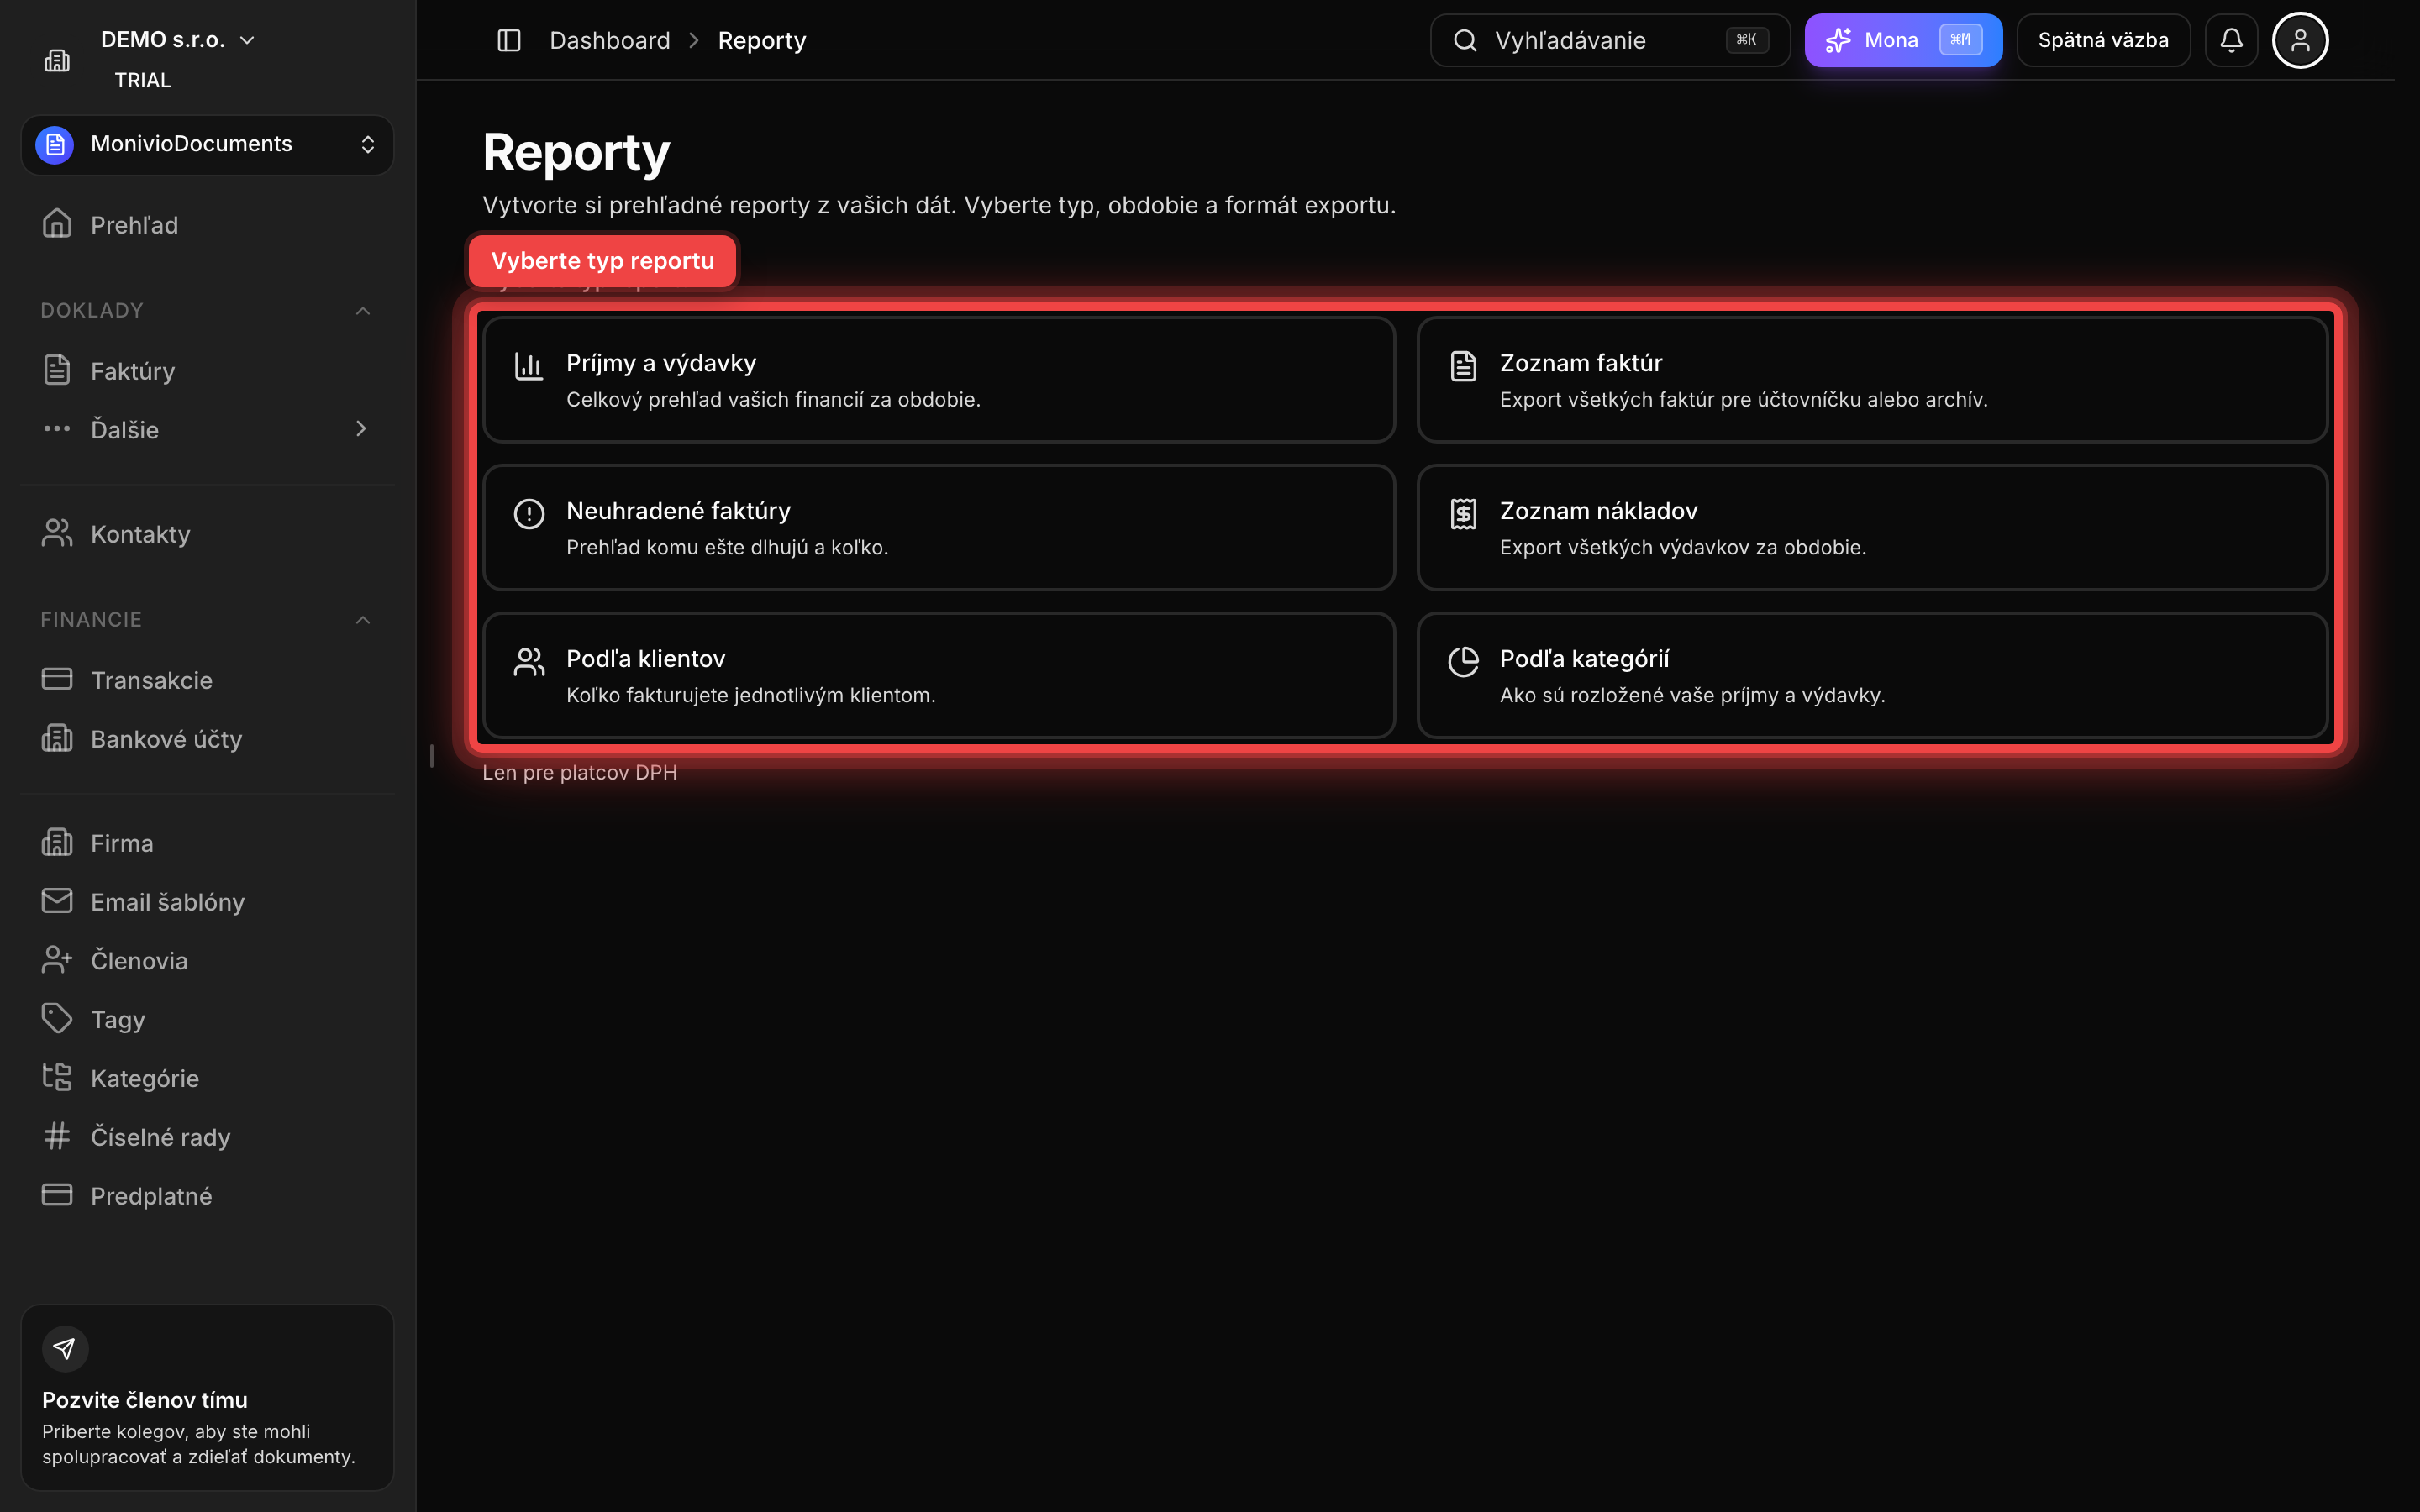Open Kontakty in the sidebar
The height and width of the screenshot is (1512, 2420).
coord(207,534)
